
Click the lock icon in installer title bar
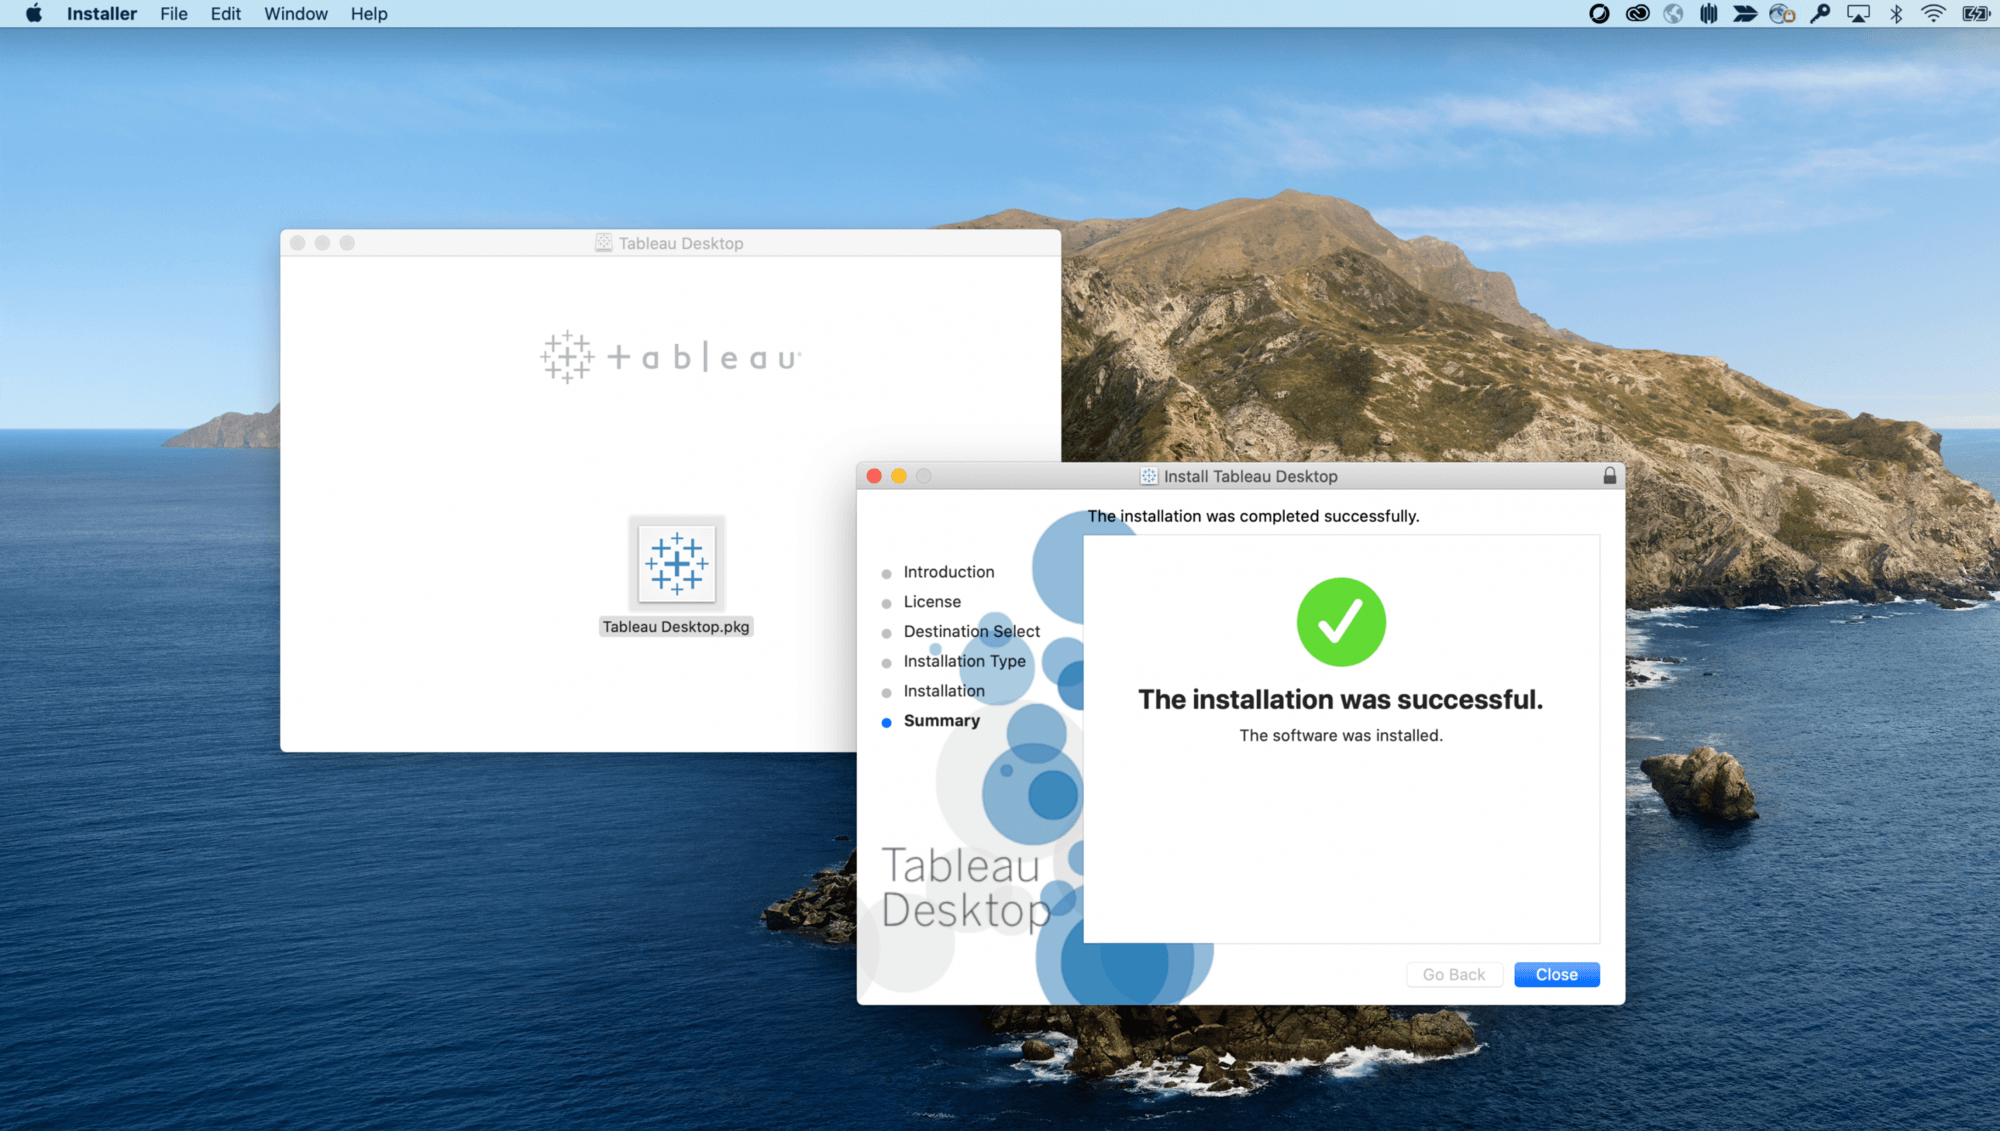(x=1610, y=476)
